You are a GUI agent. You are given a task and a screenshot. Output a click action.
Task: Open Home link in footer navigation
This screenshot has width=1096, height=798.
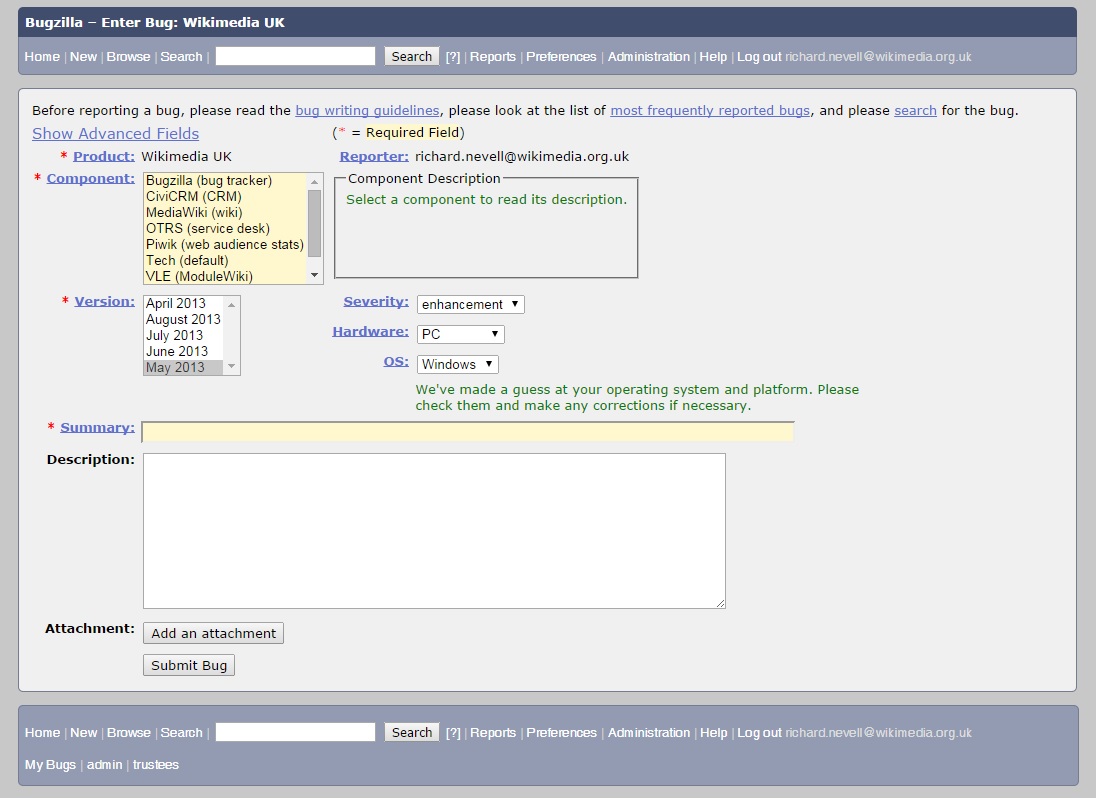(x=42, y=732)
